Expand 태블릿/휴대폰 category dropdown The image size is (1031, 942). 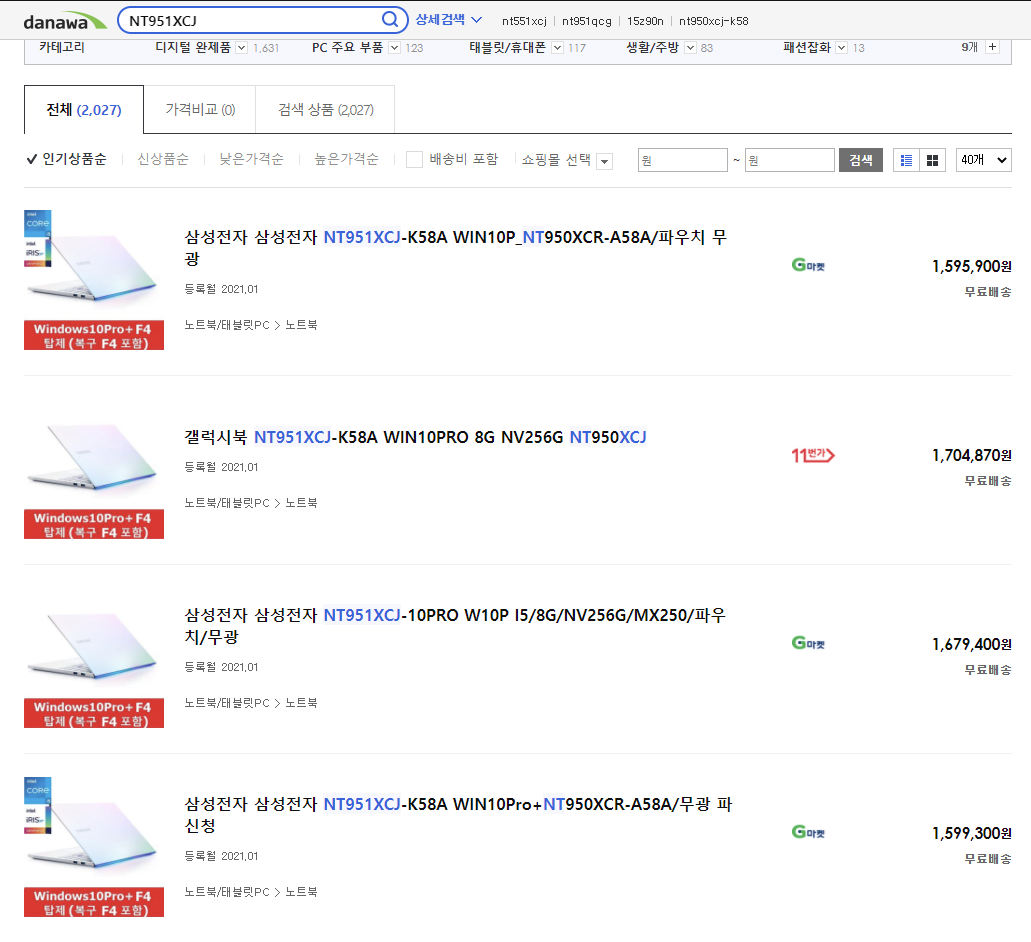coord(558,47)
